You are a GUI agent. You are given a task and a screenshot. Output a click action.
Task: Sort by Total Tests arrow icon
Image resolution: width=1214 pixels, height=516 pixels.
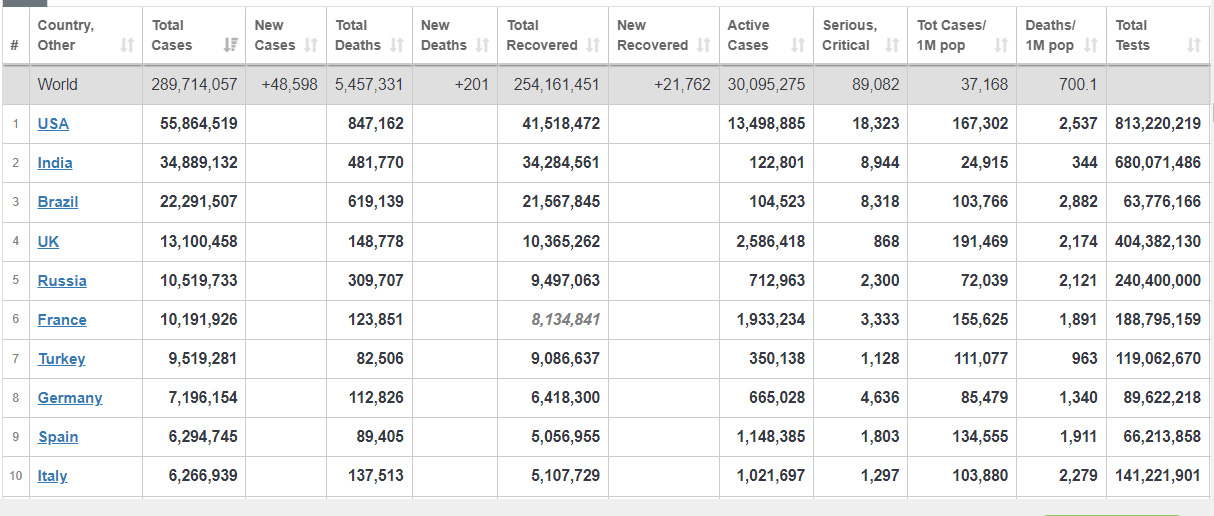[x=1194, y=45]
